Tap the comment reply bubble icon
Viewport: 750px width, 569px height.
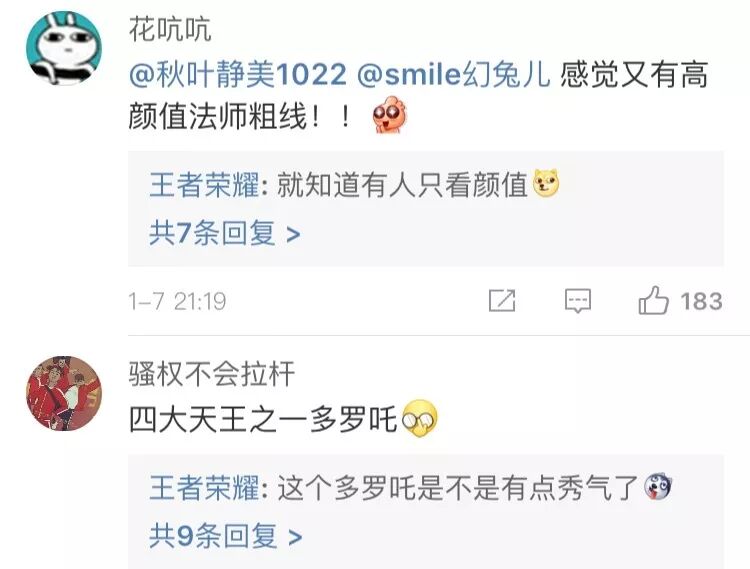click(x=578, y=301)
